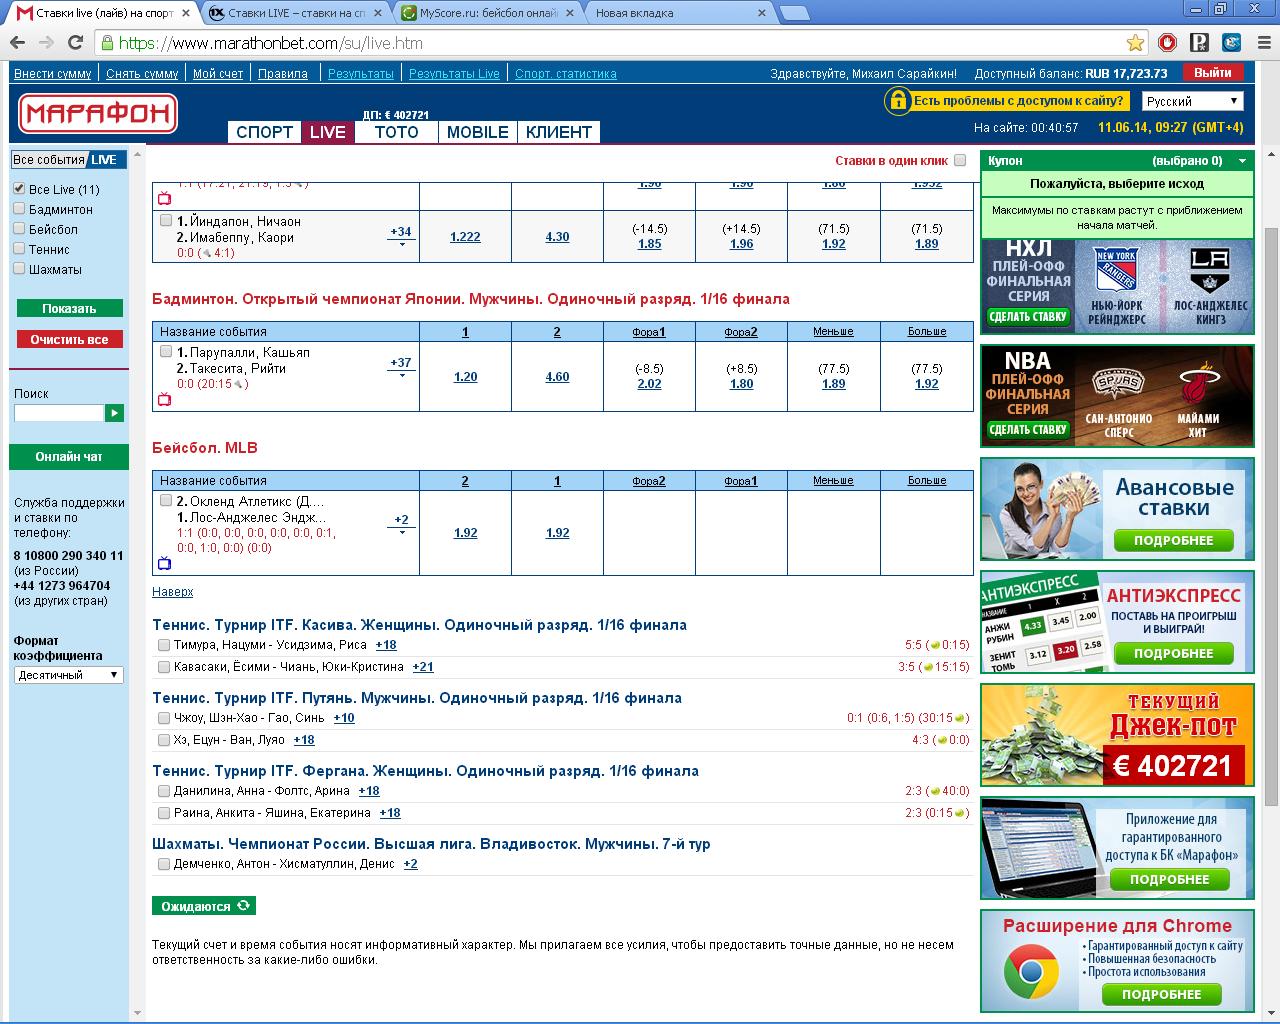This screenshot has height=1024, width=1280.
Task: Open TV broadcast icon for Окленд Атлетикс game
Action: 165,564
